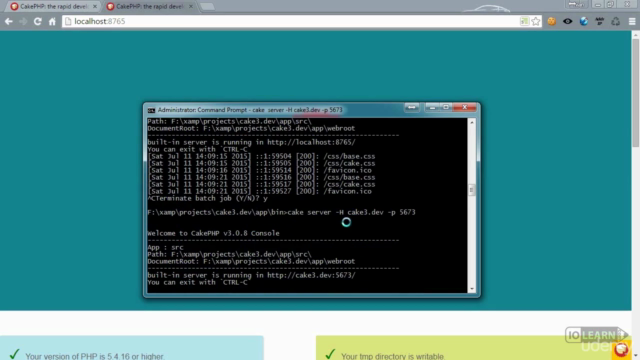Viewport: 640px width, 360px height.
Task: Switch to the second CakePHP tab
Action: click(x=149, y=7)
